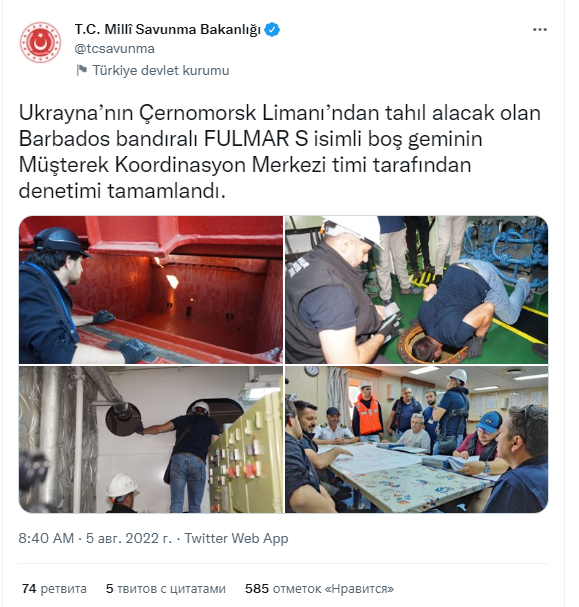579x607 pixels.
Task: Open the @tcsavunma handle link
Action: click(115, 49)
